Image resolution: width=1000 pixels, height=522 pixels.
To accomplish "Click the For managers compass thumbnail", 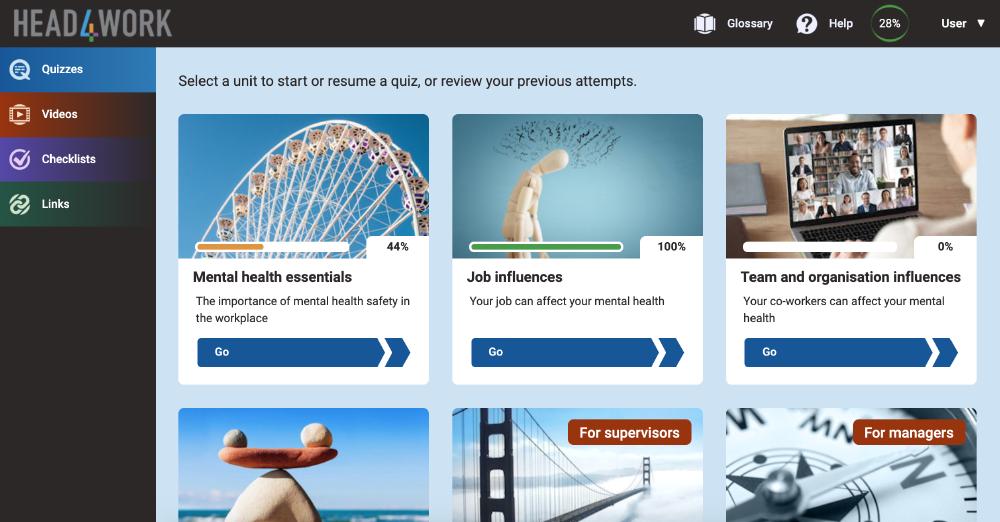I will pos(851,465).
